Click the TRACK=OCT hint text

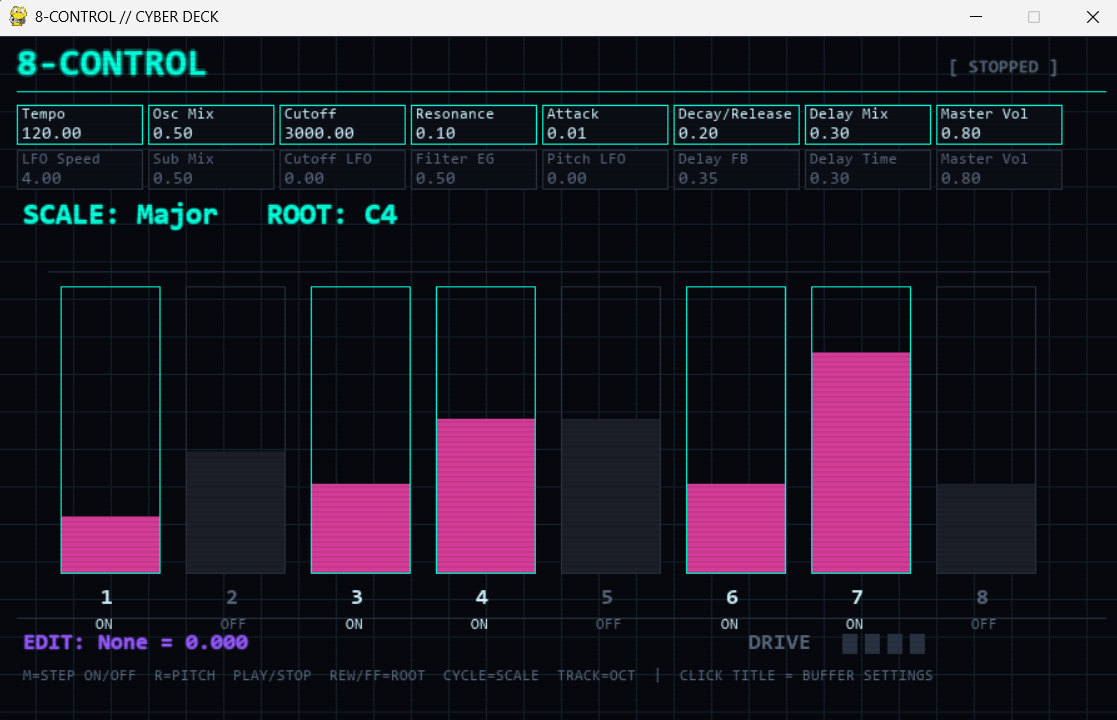pos(596,675)
